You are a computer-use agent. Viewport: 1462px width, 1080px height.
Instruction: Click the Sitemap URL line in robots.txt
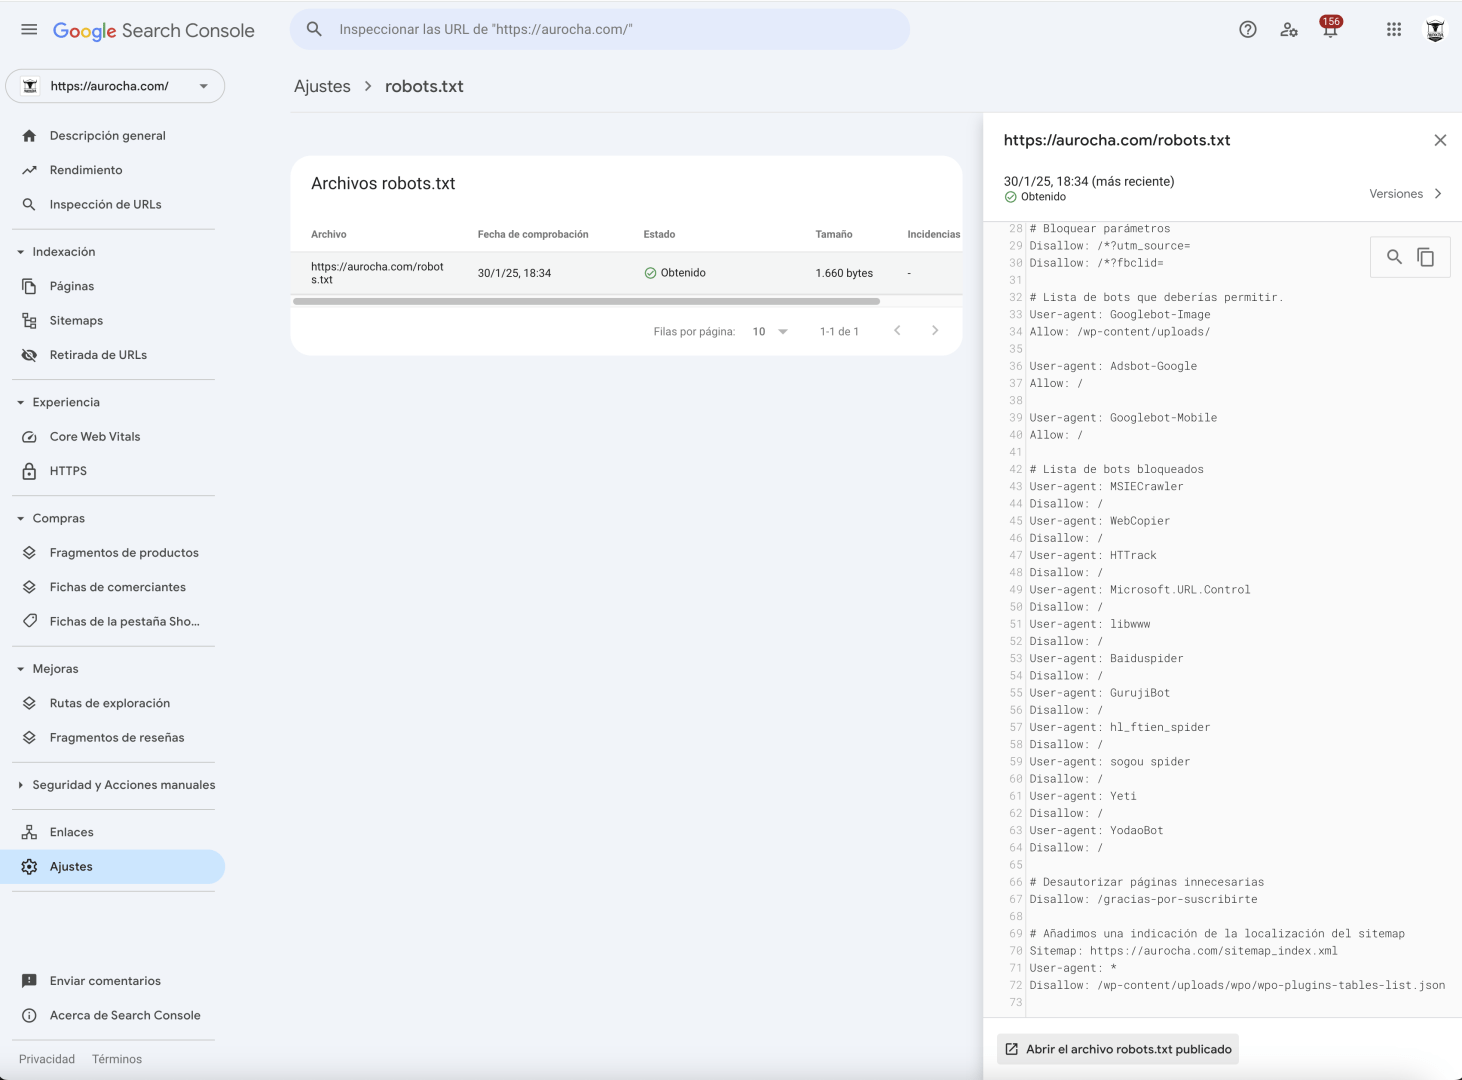[x=1184, y=951]
